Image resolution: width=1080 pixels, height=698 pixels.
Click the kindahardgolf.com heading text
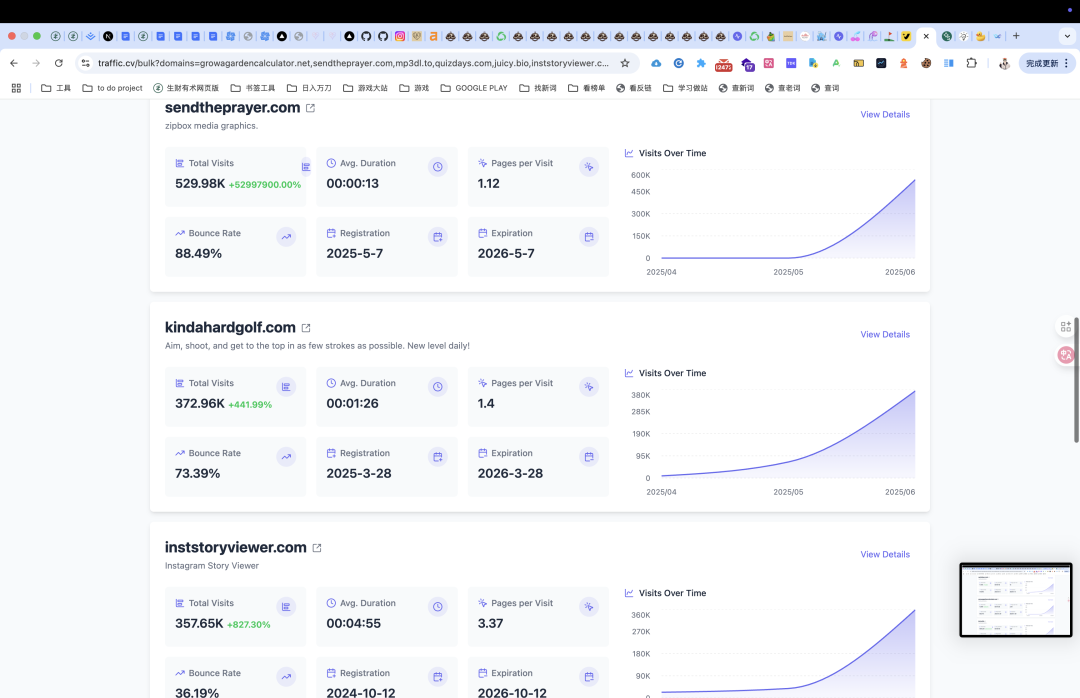pos(230,327)
